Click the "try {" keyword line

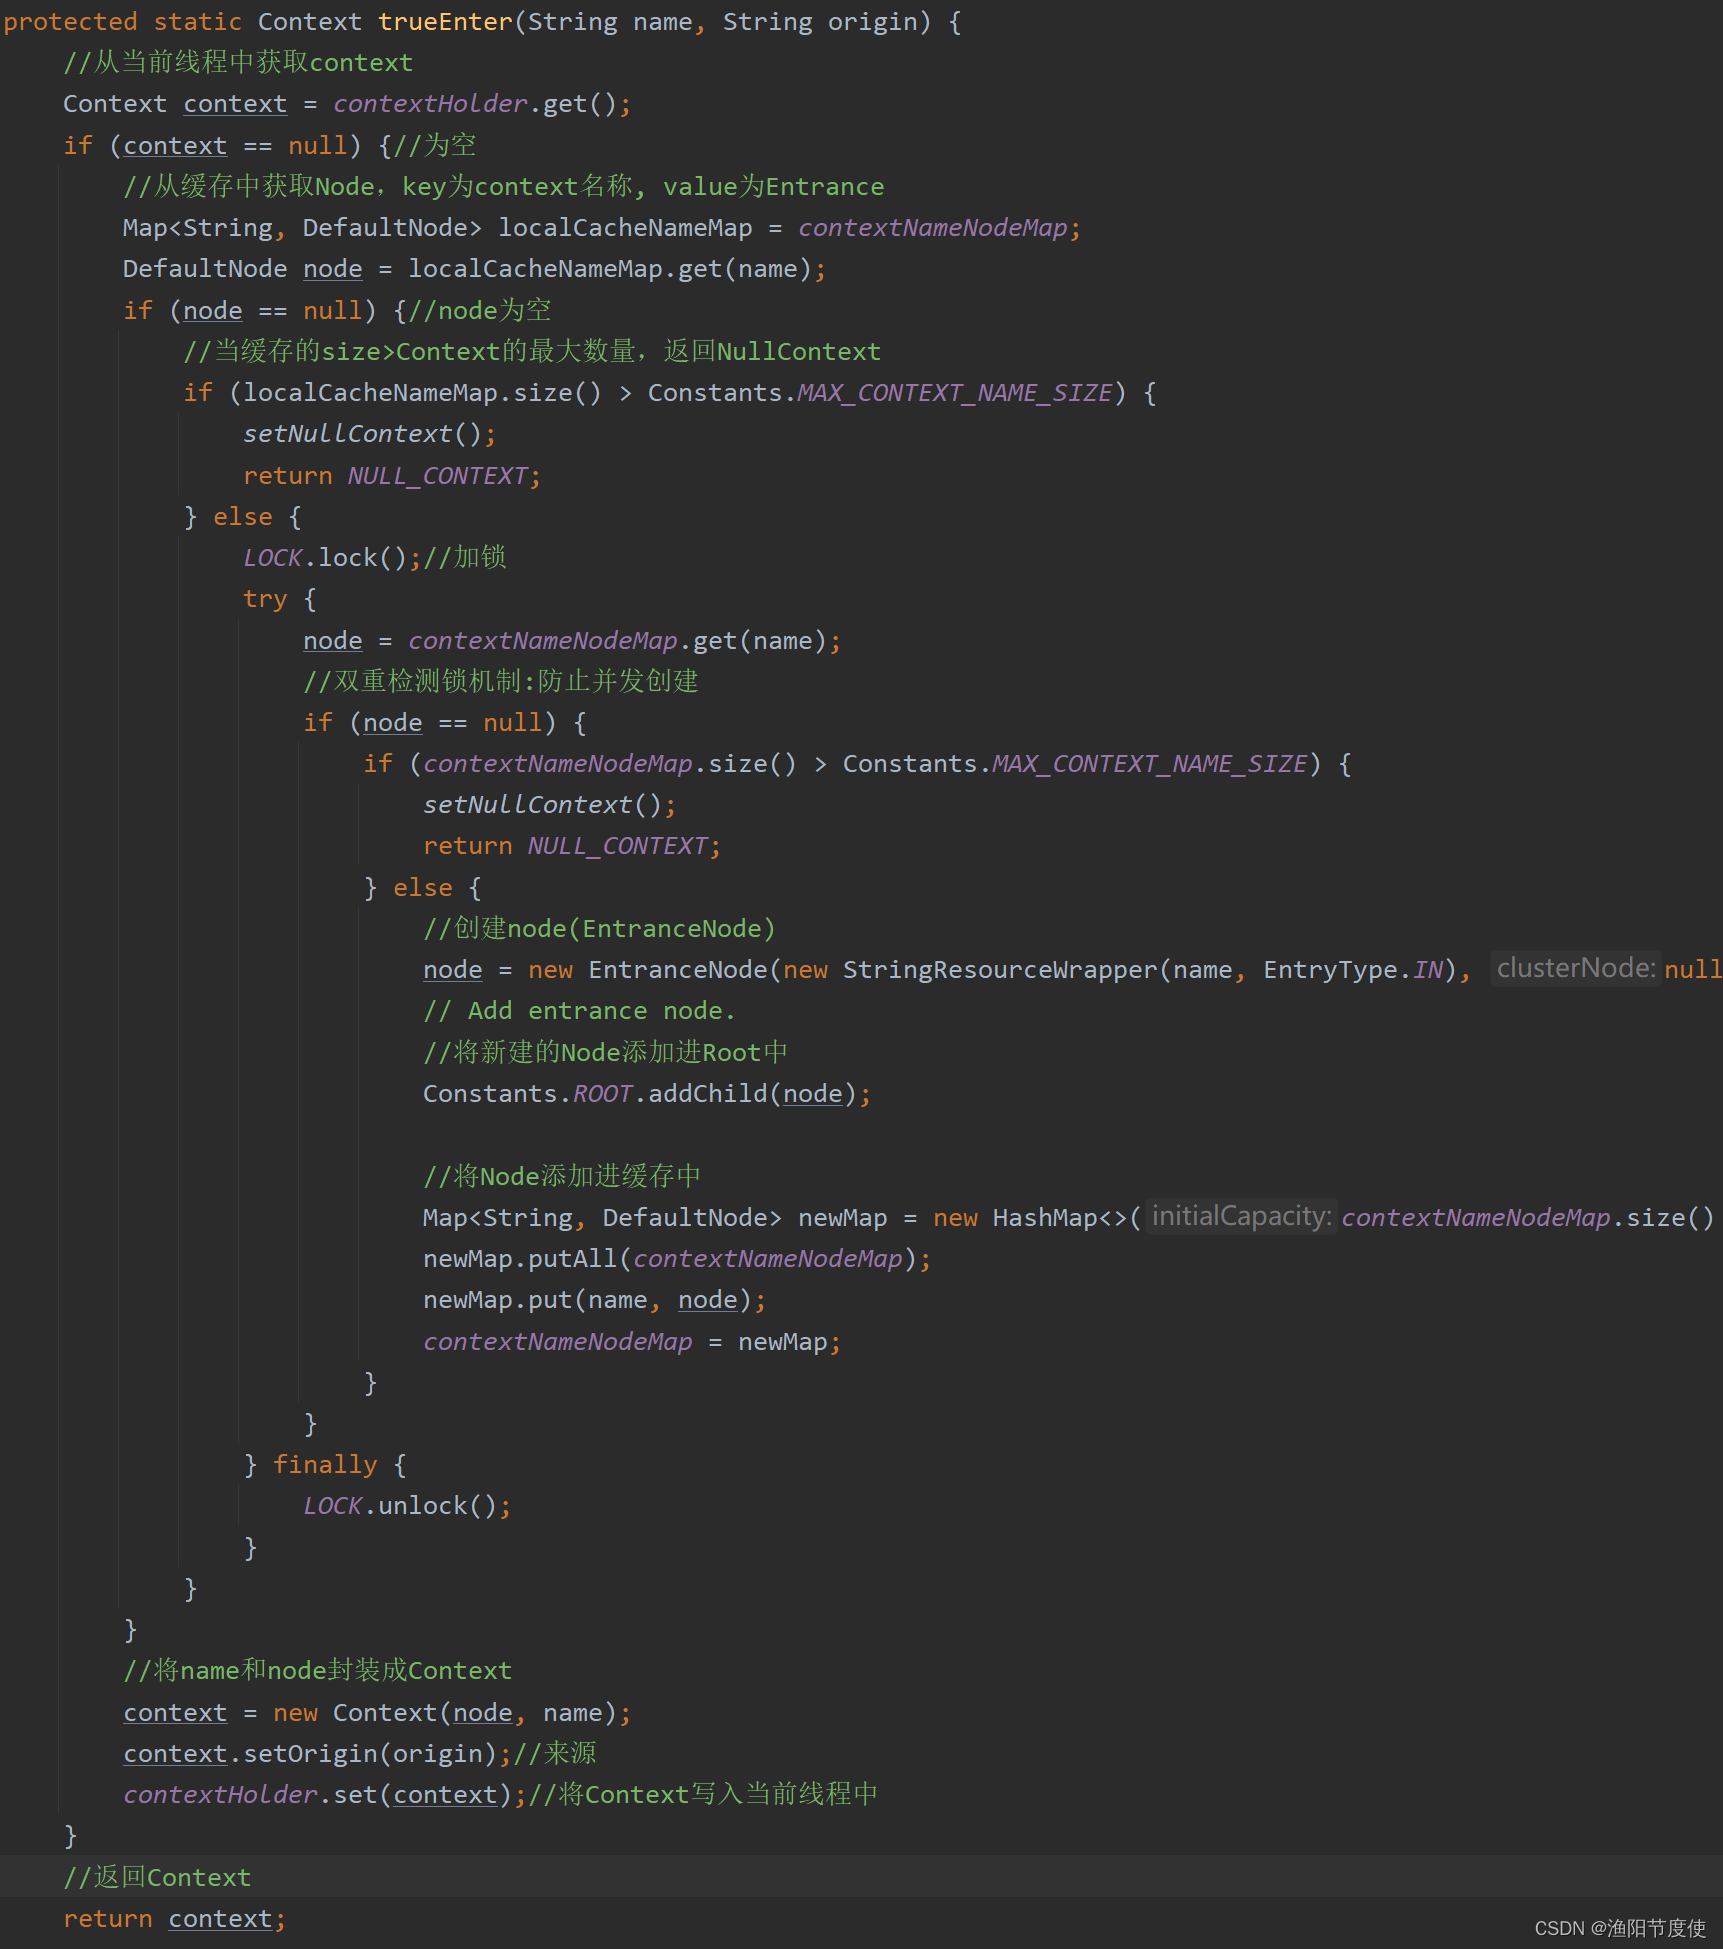(280, 599)
